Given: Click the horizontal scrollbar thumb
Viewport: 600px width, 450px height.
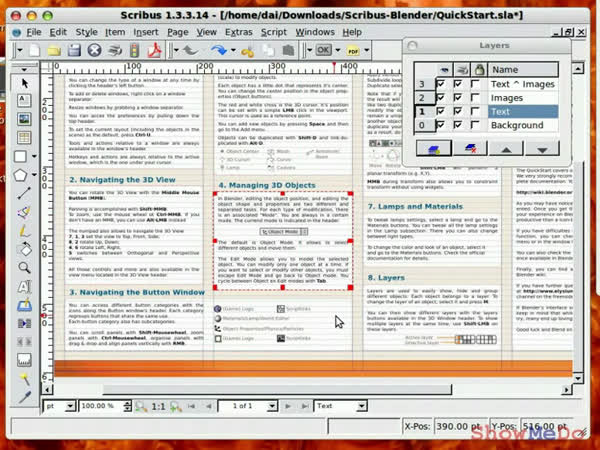Looking at the screenshot, I should 277,390.
